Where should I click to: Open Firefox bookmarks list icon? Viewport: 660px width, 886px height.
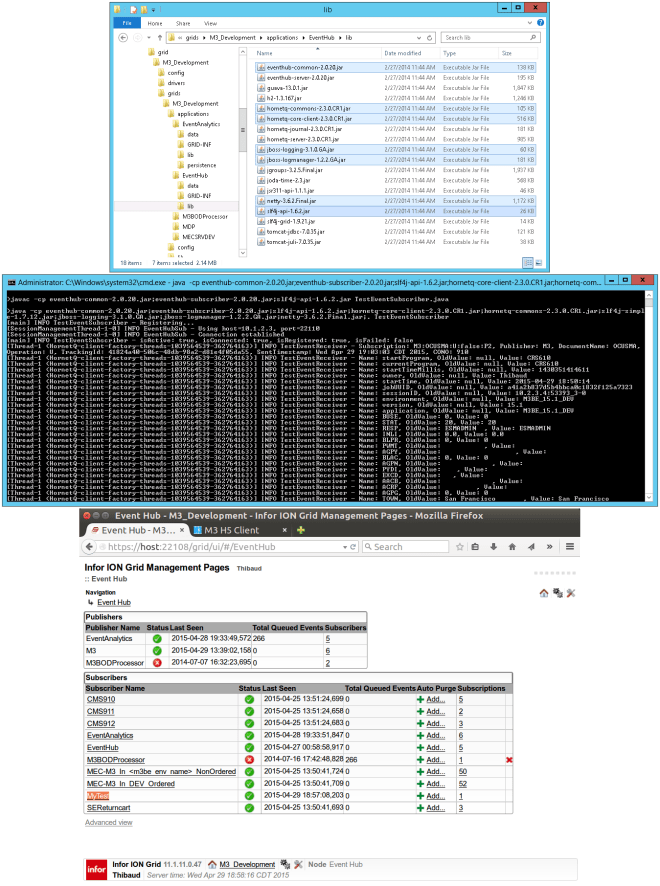coord(475,546)
